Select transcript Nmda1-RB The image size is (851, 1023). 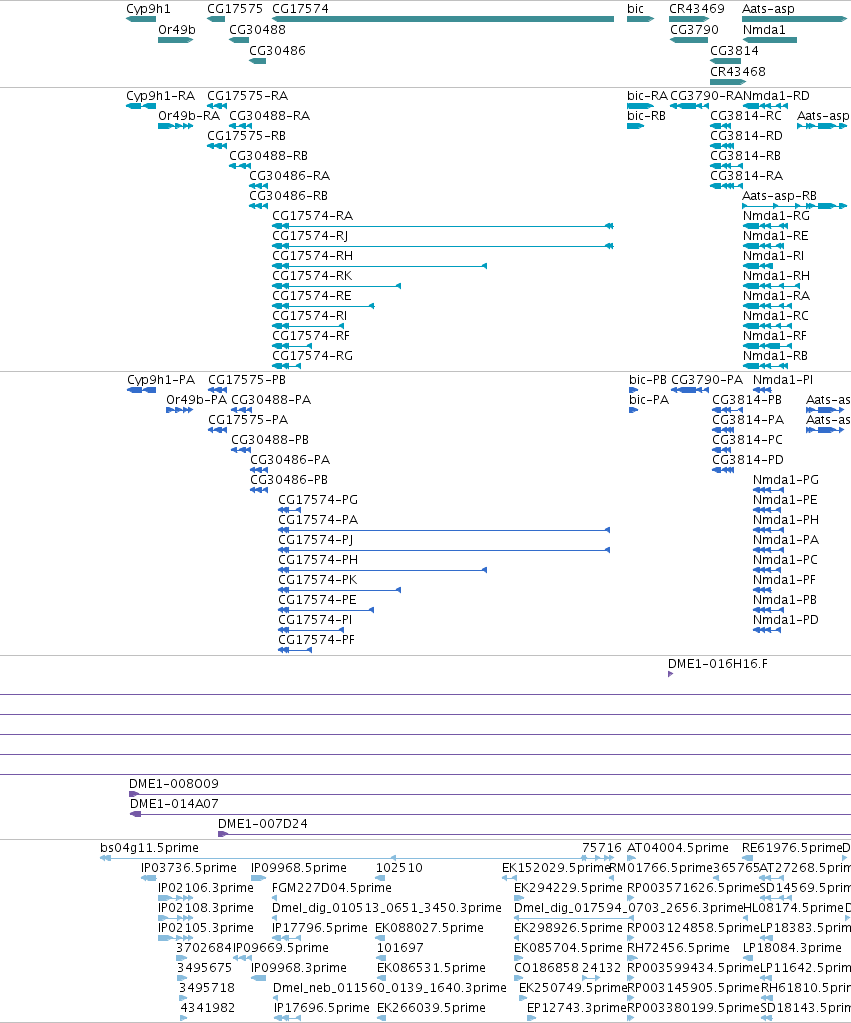click(x=766, y=366)
